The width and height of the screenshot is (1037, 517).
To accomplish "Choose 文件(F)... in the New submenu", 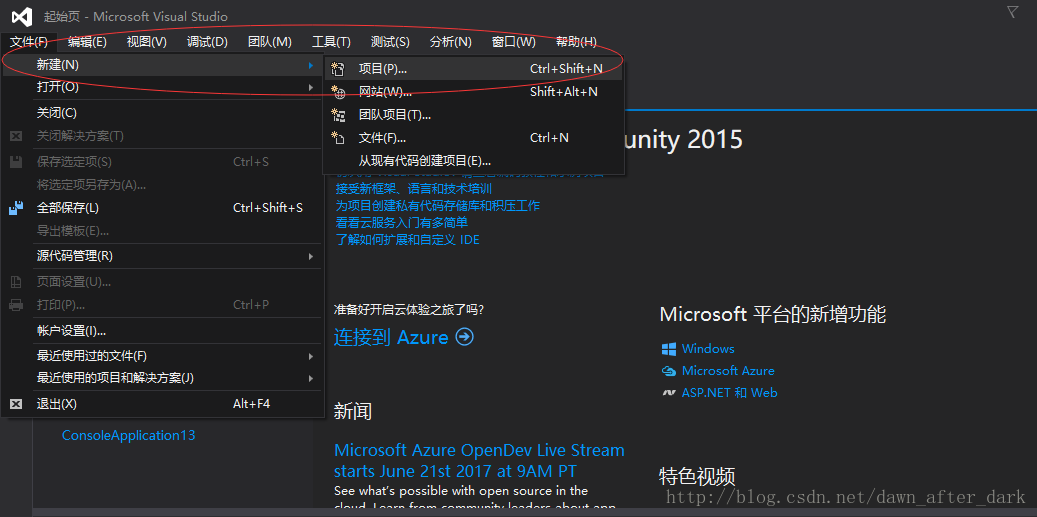I will (x=474, y=138).
